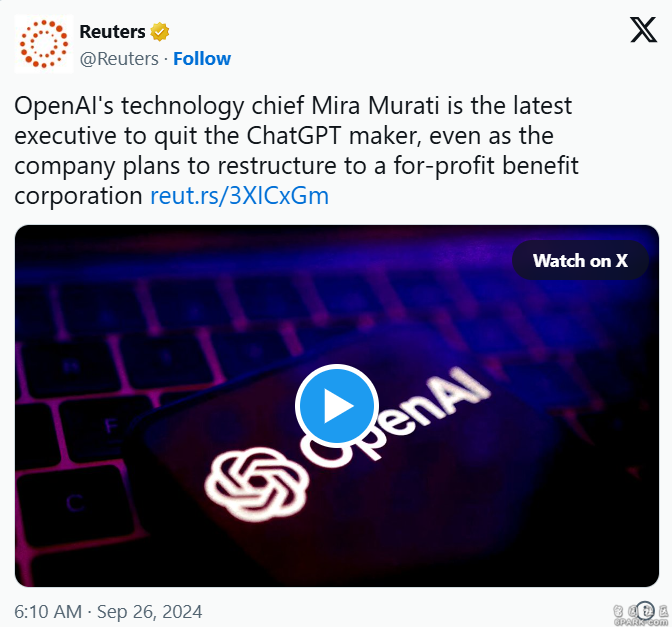Viewport: 672px width, 627px height.
Task: Play the OpenAI video
Action: (x=337, y=405)
